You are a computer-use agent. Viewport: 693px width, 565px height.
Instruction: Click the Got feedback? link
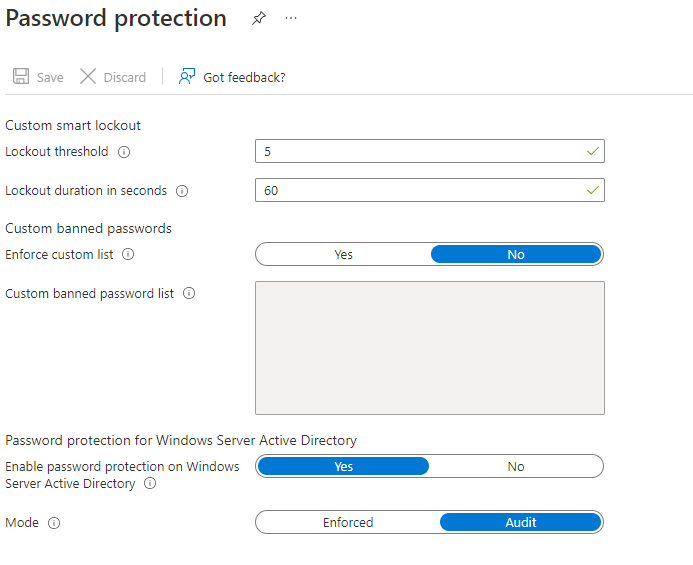click(x=244, y=77)
